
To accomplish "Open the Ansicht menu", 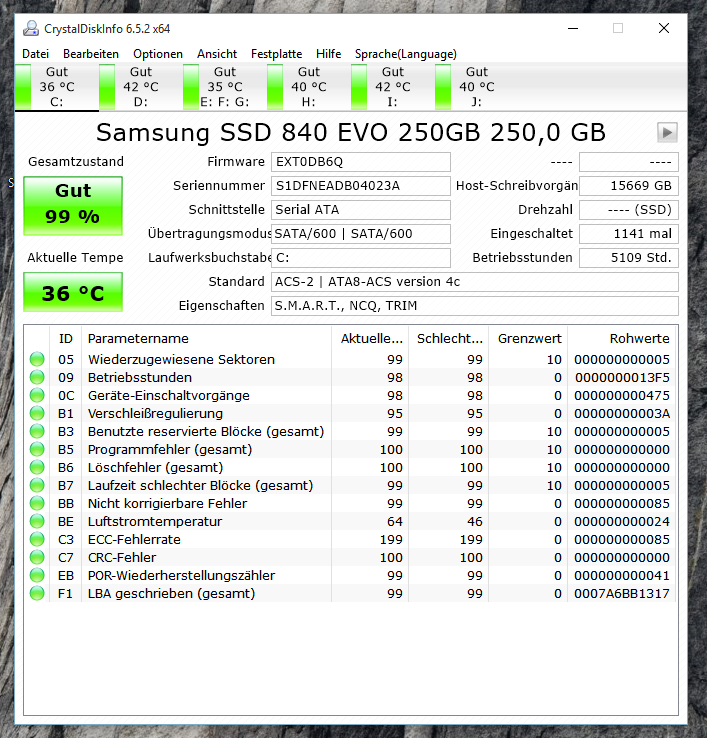I will point(217,54).
